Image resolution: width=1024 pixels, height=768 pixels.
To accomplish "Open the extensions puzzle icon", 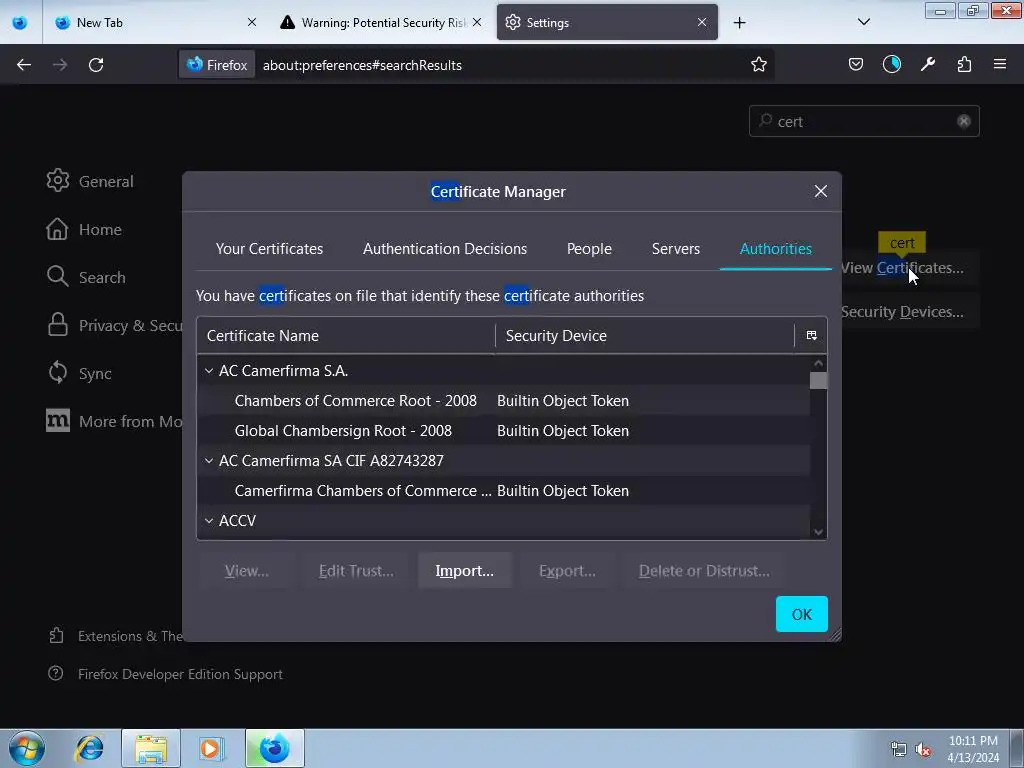I will (x=964, y=65).
